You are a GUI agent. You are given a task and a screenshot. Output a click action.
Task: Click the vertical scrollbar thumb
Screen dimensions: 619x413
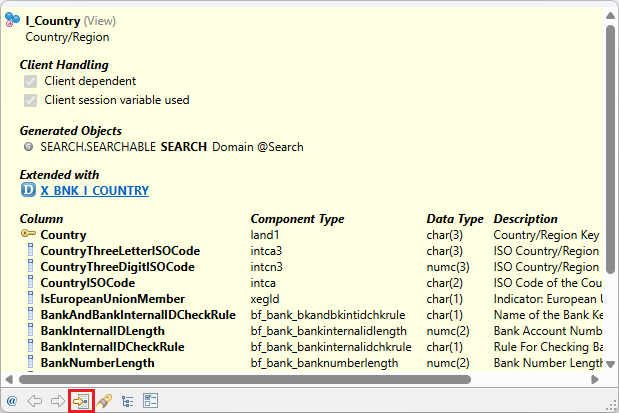coord(610,149)
